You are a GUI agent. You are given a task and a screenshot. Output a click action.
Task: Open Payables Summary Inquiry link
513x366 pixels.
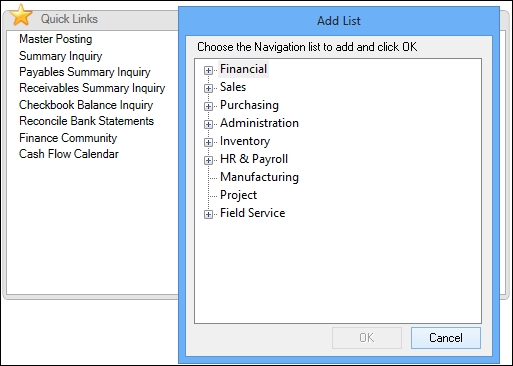pos(85,72)
